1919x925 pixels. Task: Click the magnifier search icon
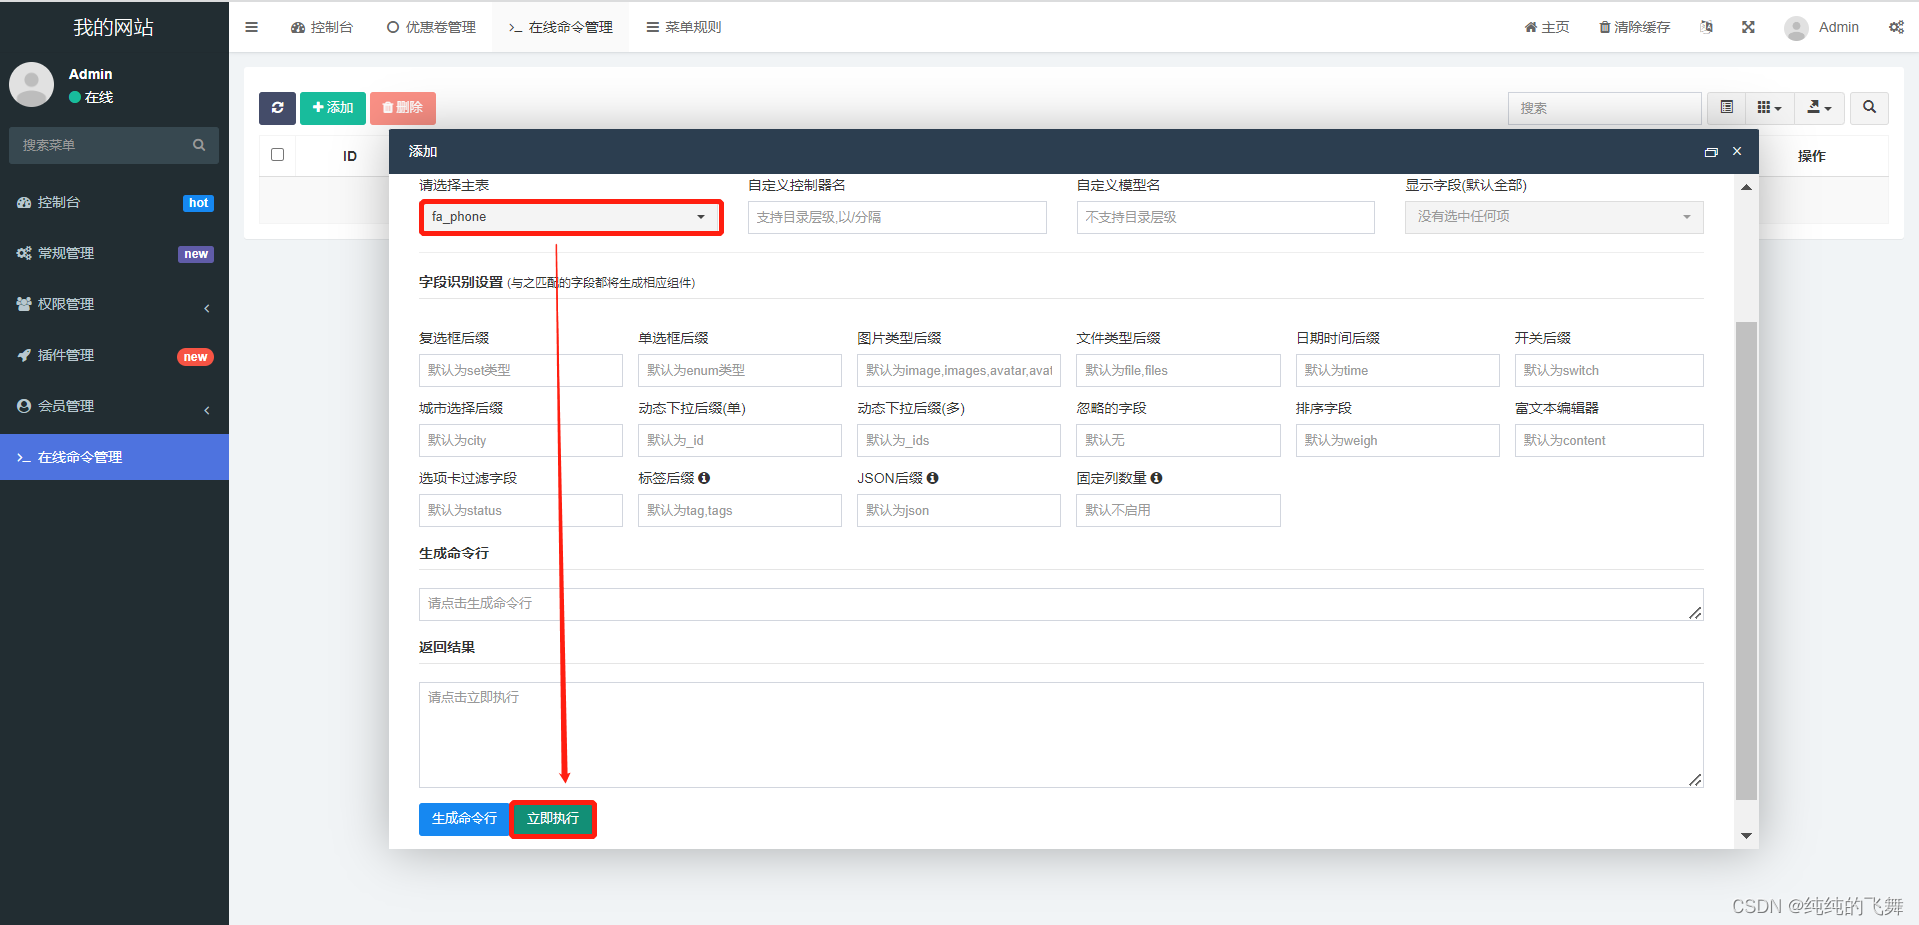click(x=1868, y=108)
